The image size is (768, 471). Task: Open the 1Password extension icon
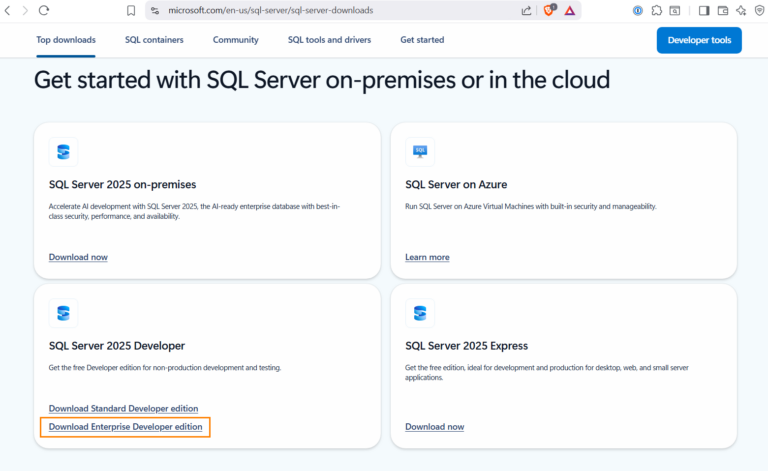pyautogui.click(x=638, y=10)
